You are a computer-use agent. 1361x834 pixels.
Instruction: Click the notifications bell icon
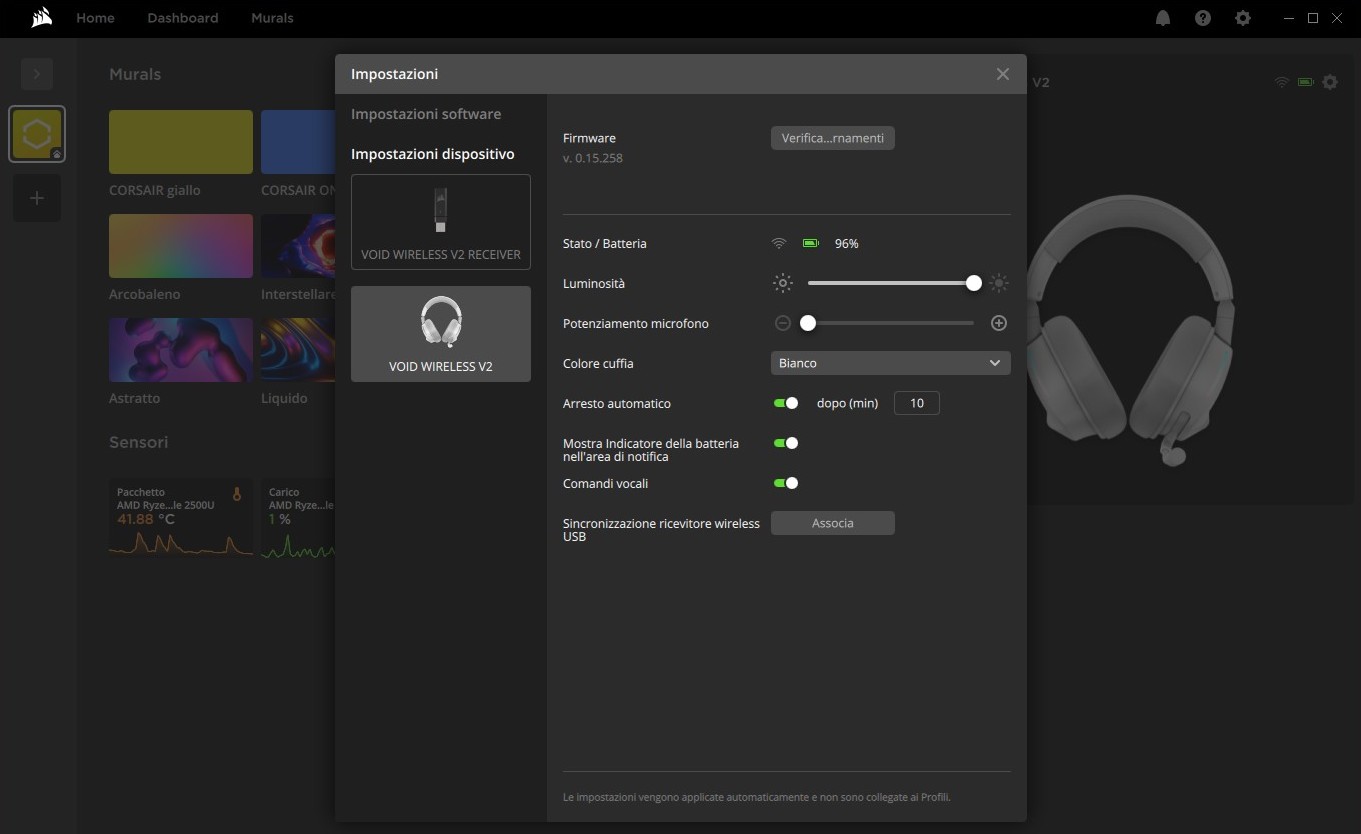pyautogui.click(x=1163, y=18)
